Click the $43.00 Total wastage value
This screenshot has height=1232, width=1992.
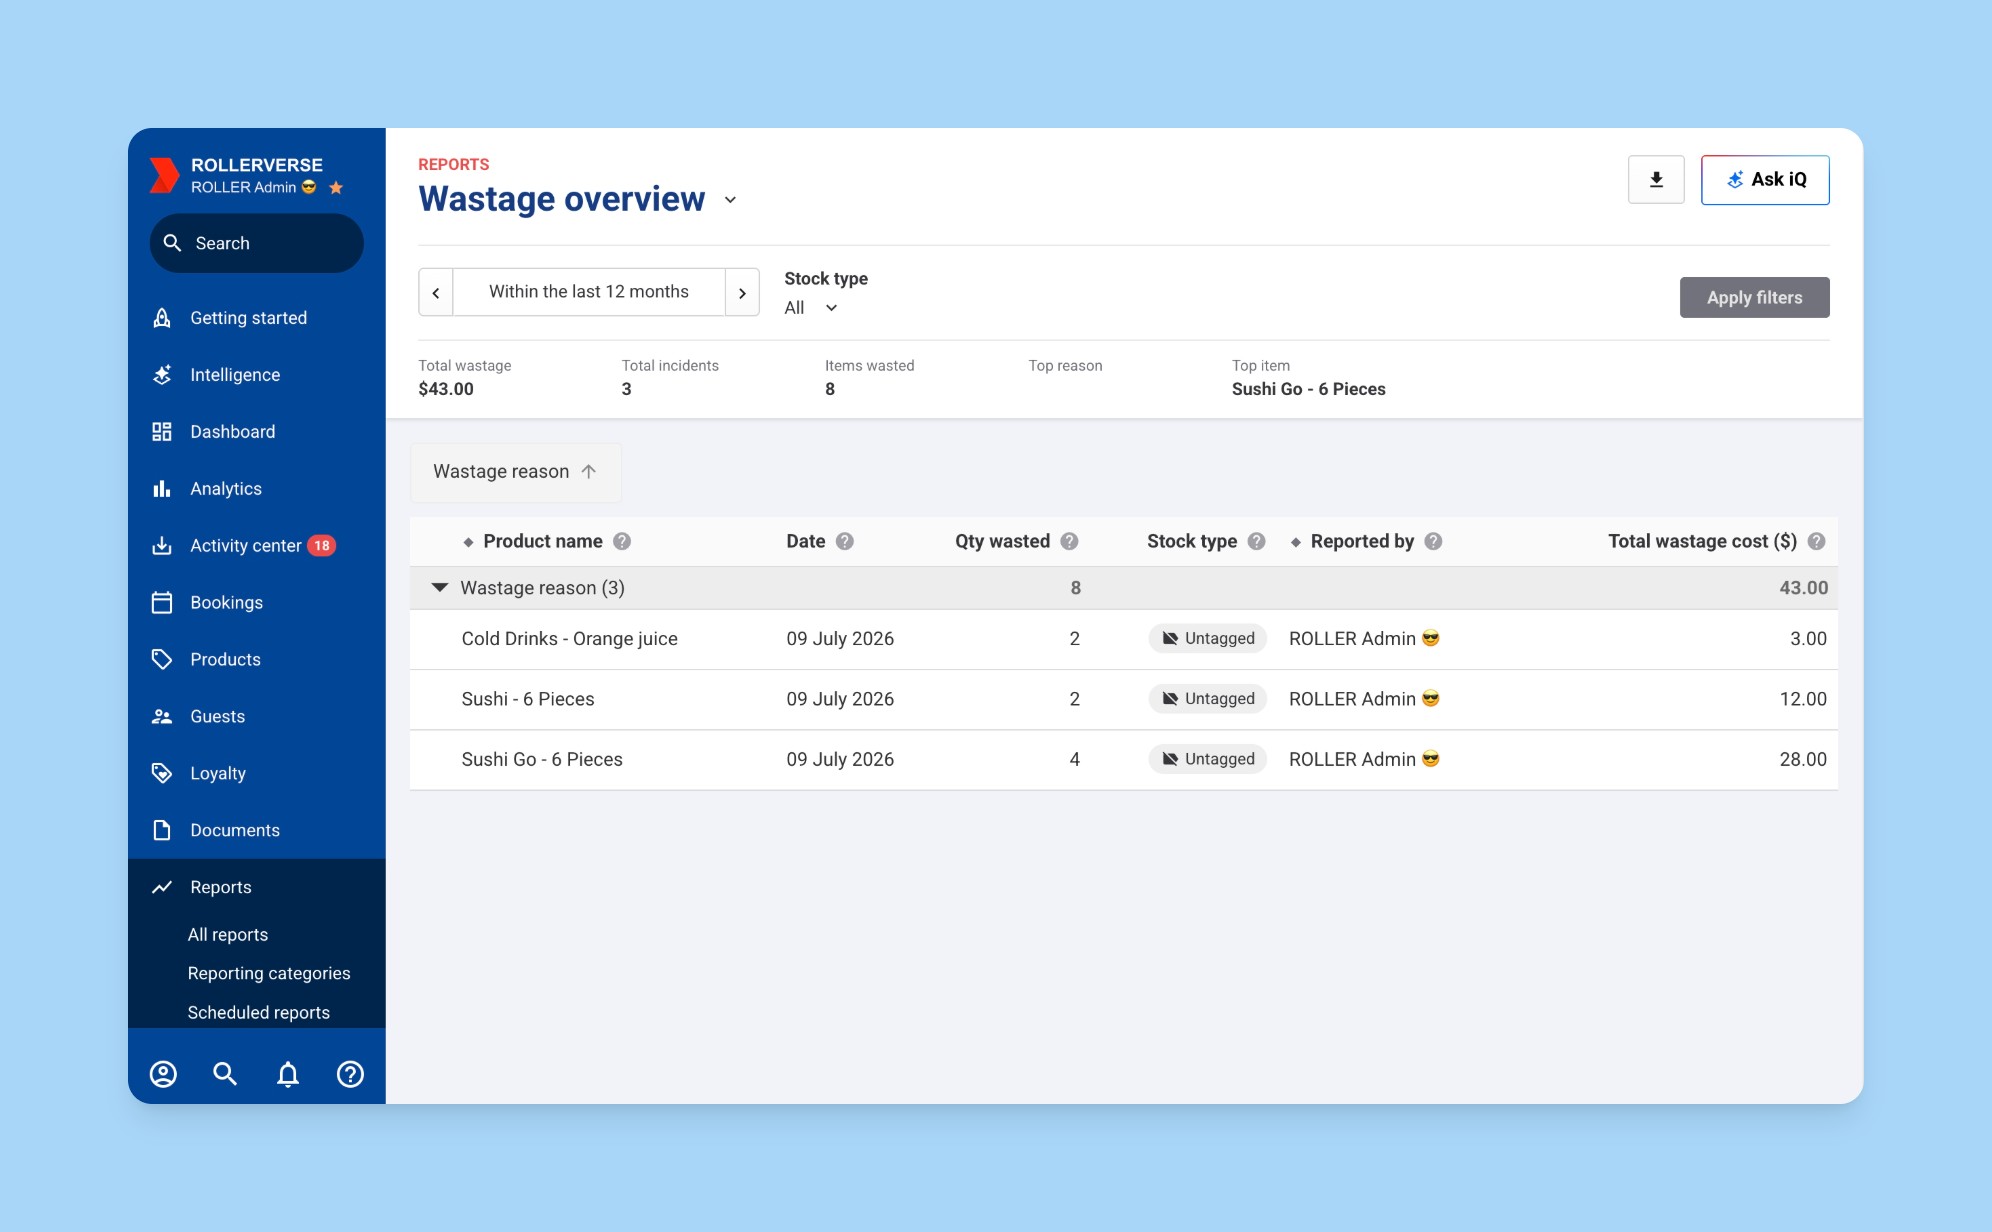(x=446, y=389)
